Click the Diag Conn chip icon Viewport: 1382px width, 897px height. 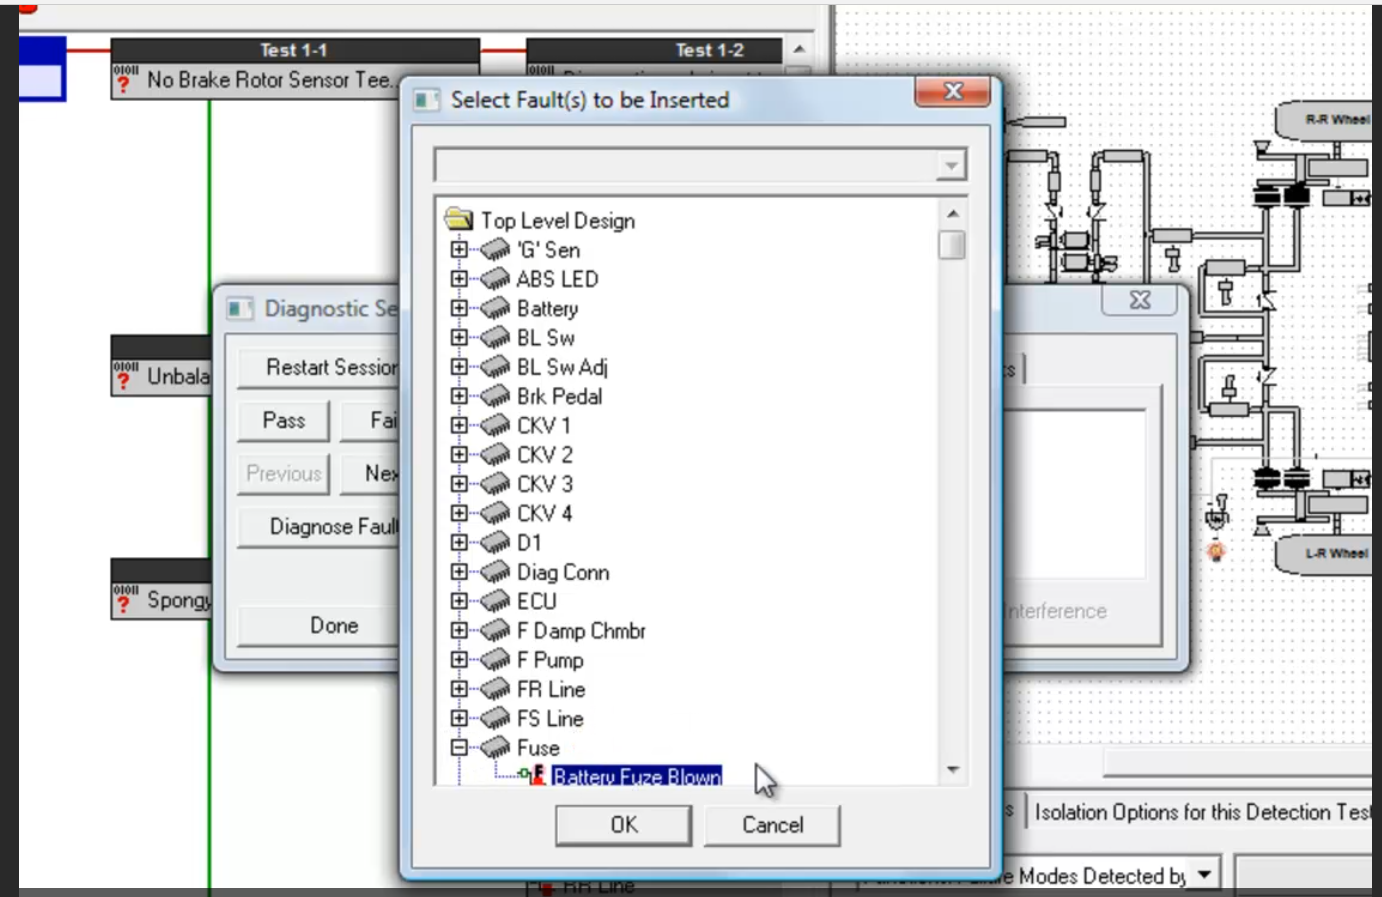pos(495,572)
